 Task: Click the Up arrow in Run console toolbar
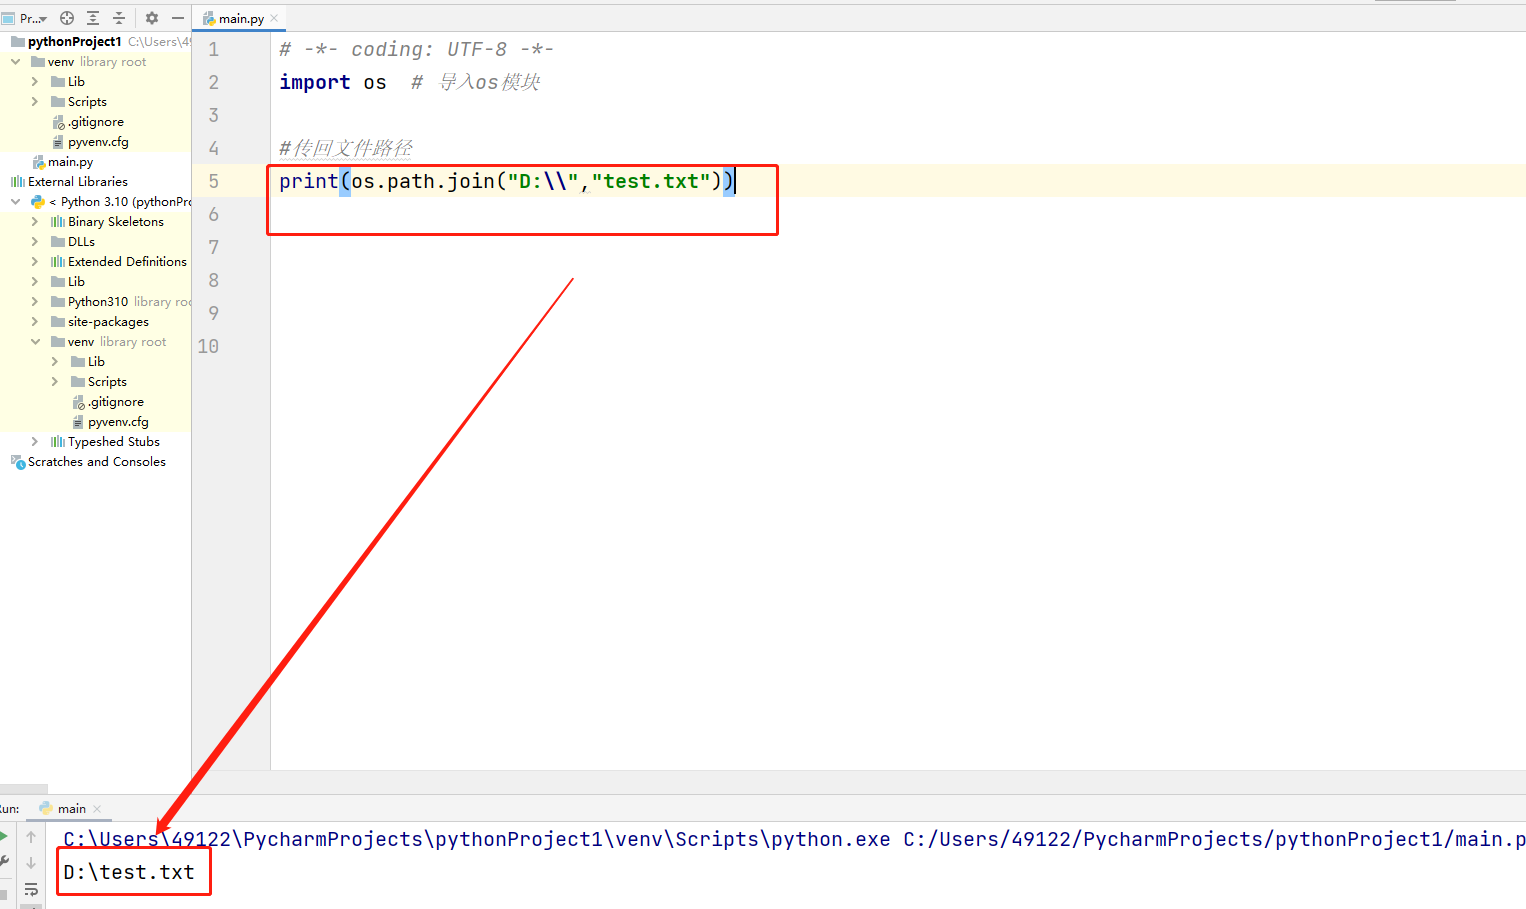(31, 836)
